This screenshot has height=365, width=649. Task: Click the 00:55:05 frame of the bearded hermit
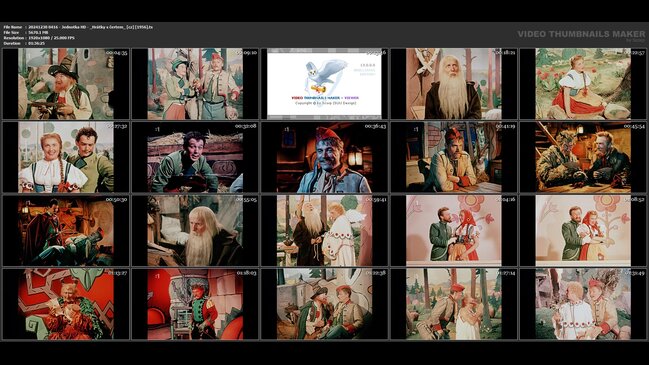pos(195,231)
